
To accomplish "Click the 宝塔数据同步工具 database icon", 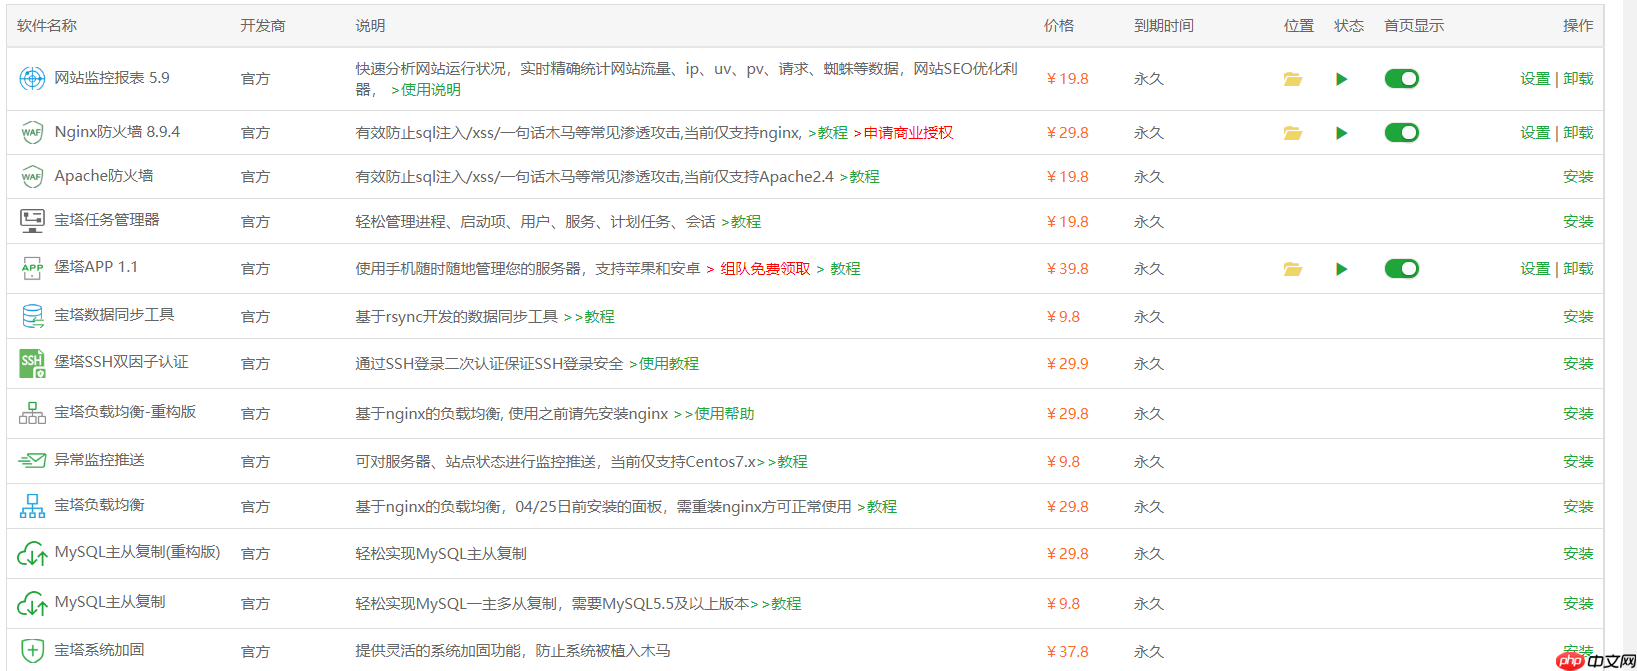I will [32, 316].
